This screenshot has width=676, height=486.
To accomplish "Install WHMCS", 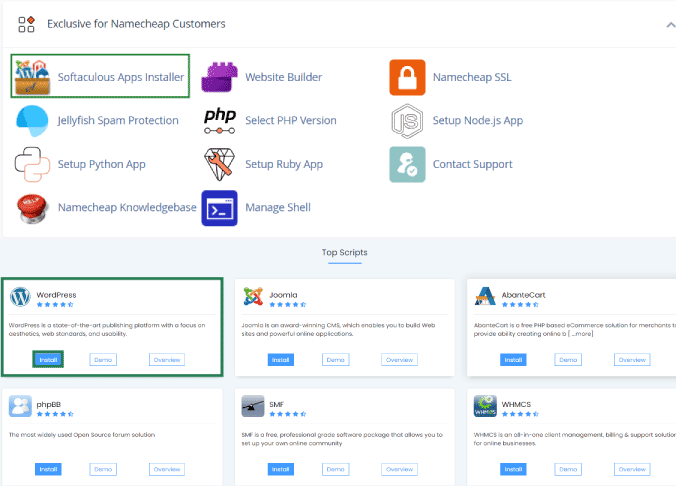I will point(513,469).
